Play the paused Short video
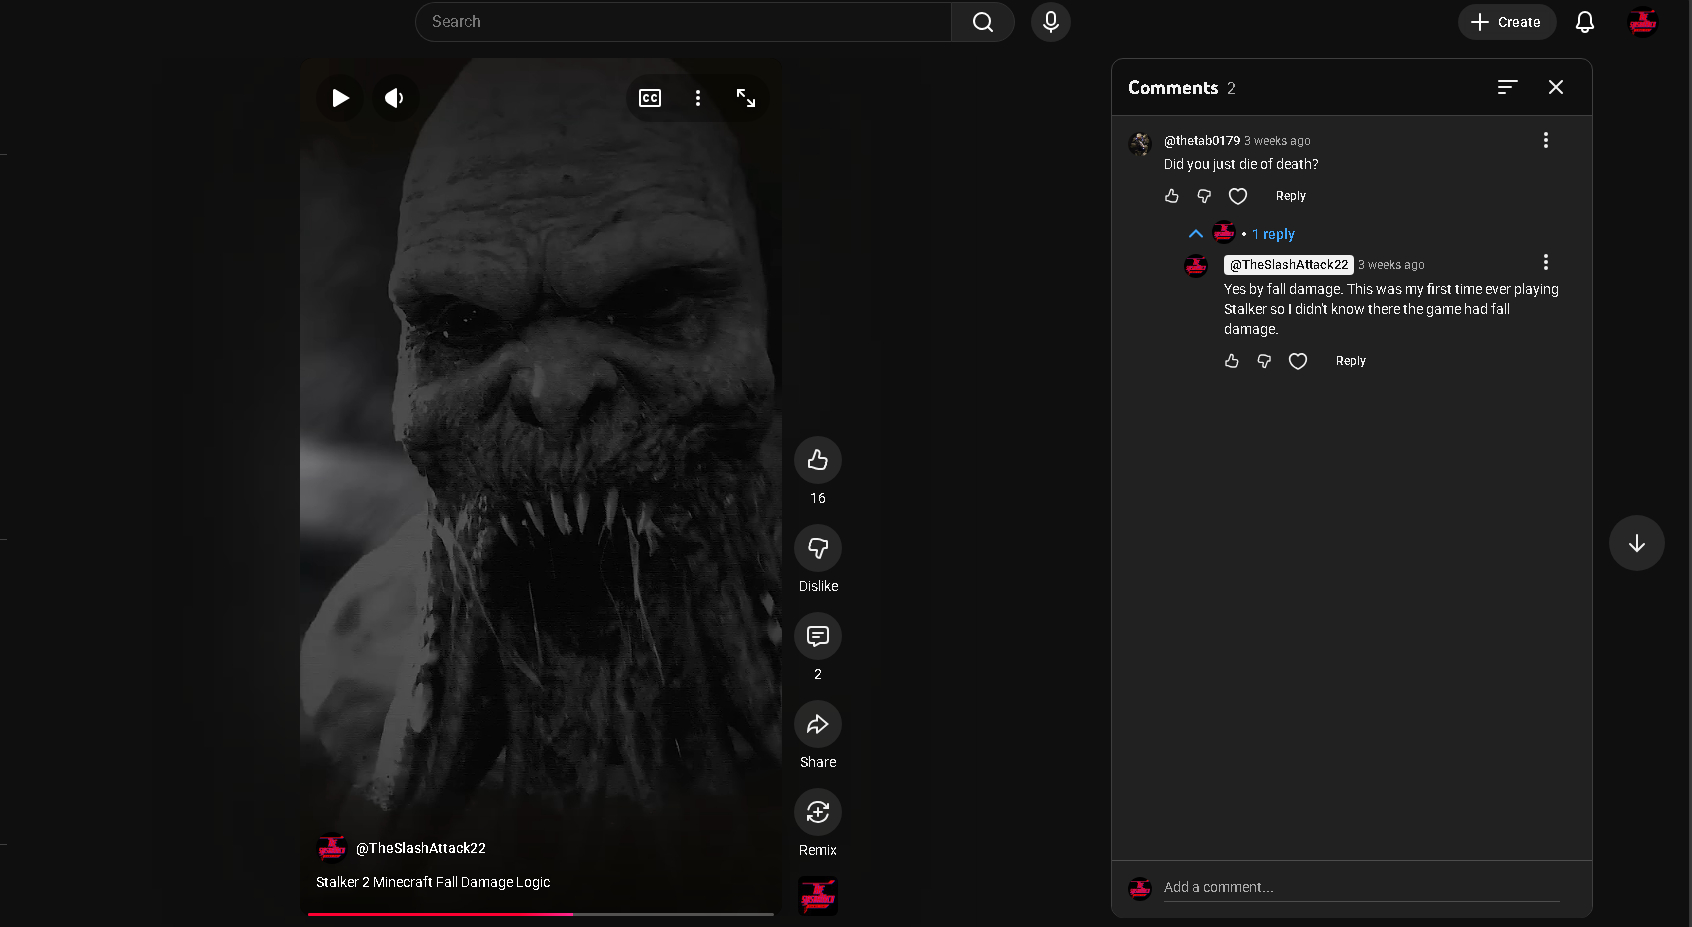Viewport: 1692px width, 927px height. pyautogui.click(x=340, y=98)
